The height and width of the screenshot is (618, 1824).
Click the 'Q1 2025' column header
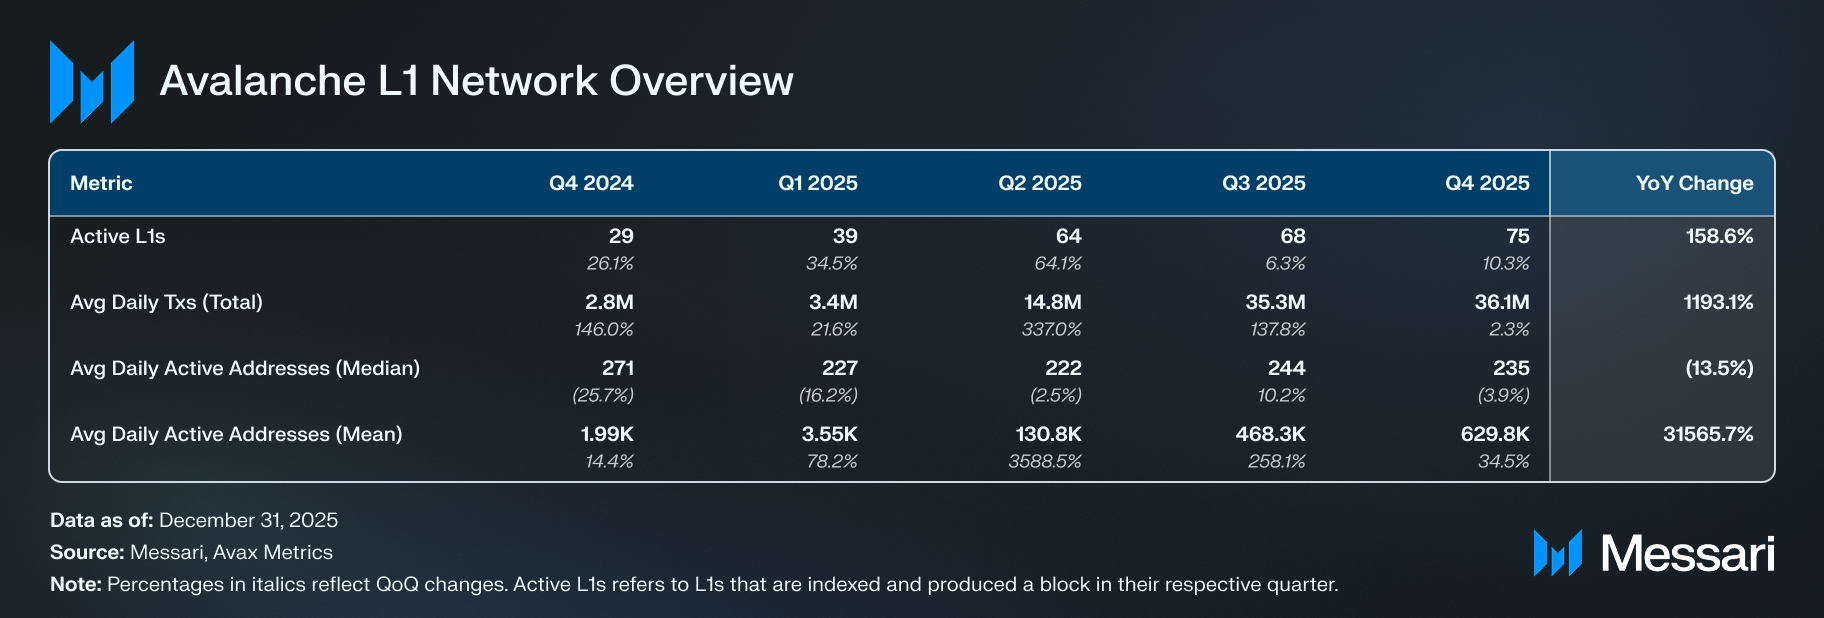818,183
